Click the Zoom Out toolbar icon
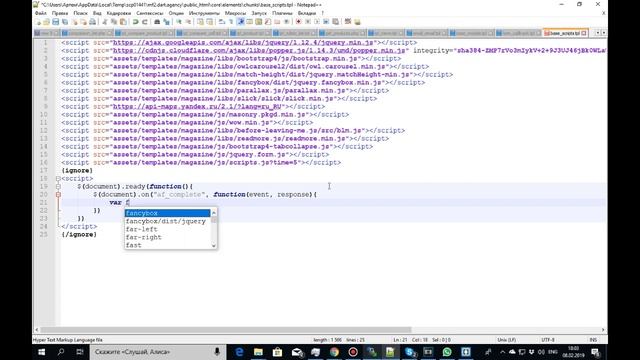The image size is (640, 360). pyautogui.click(x=189, y=22)
